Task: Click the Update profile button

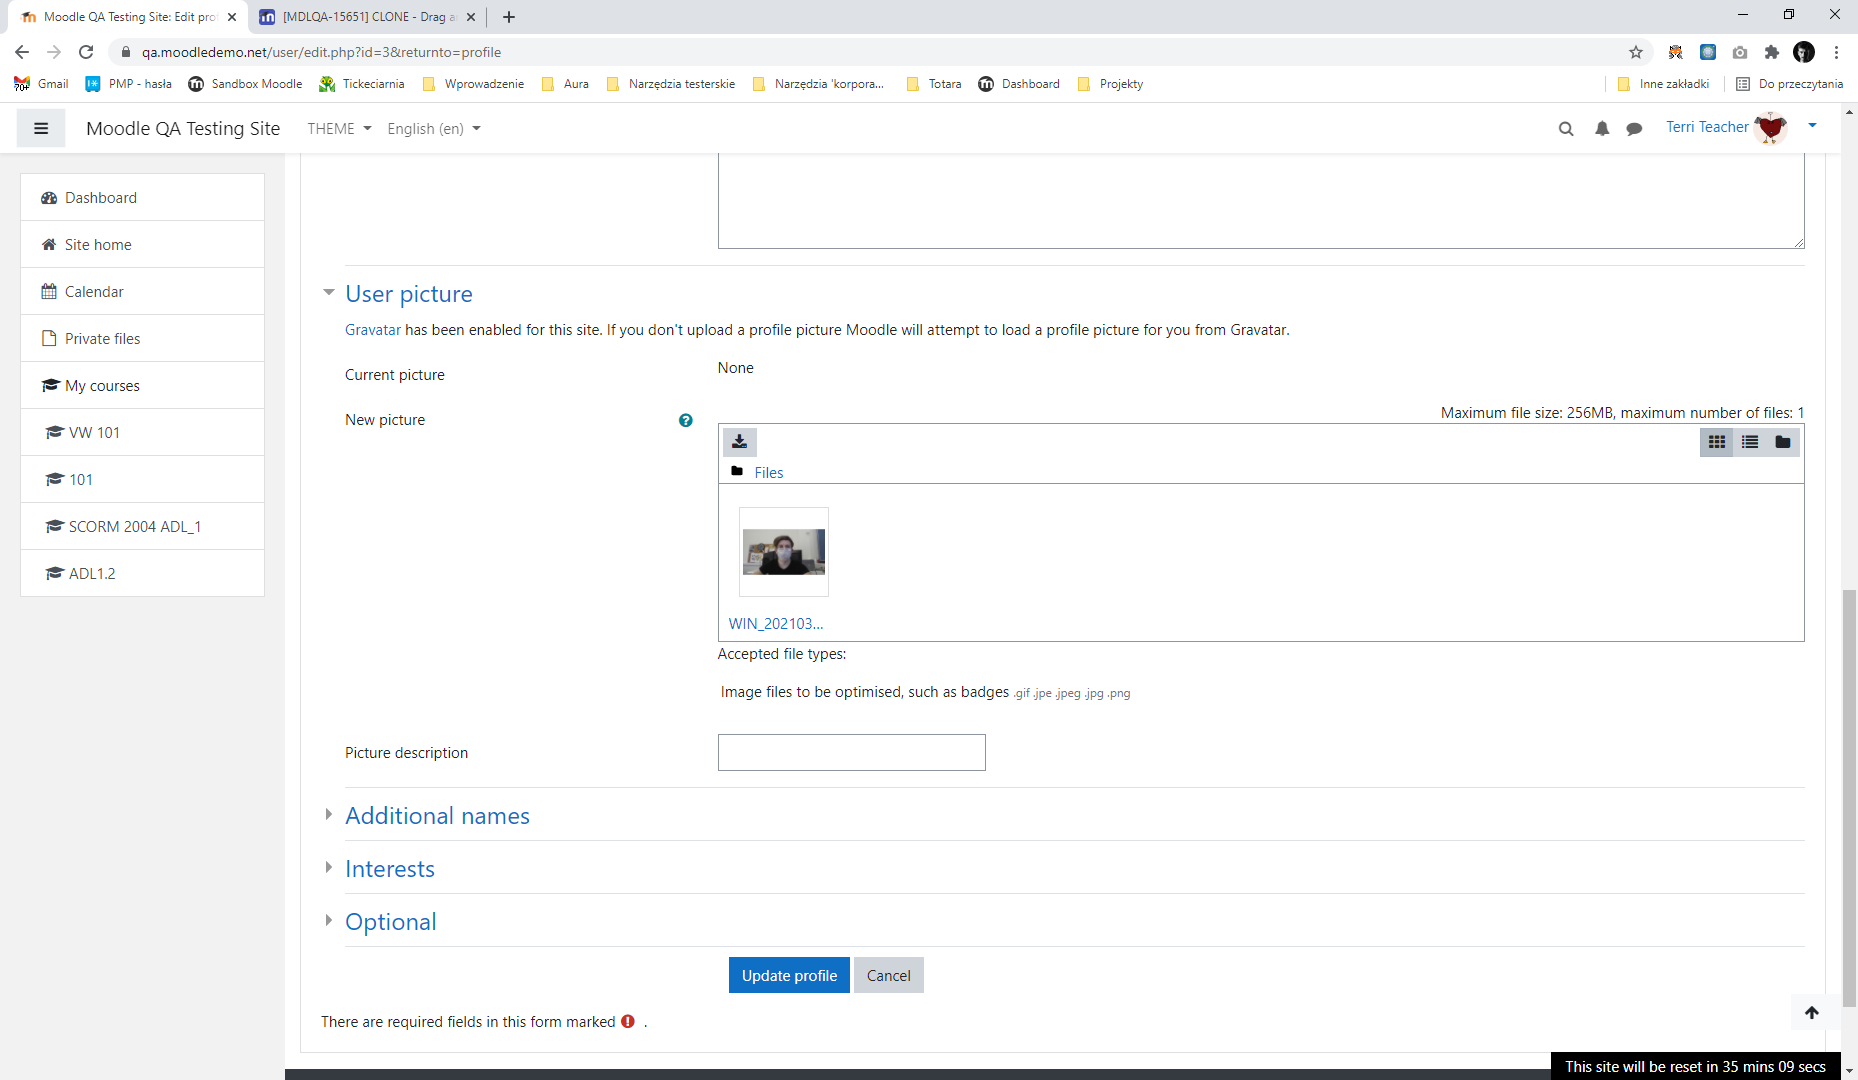Action: click(x=789, y=975)
